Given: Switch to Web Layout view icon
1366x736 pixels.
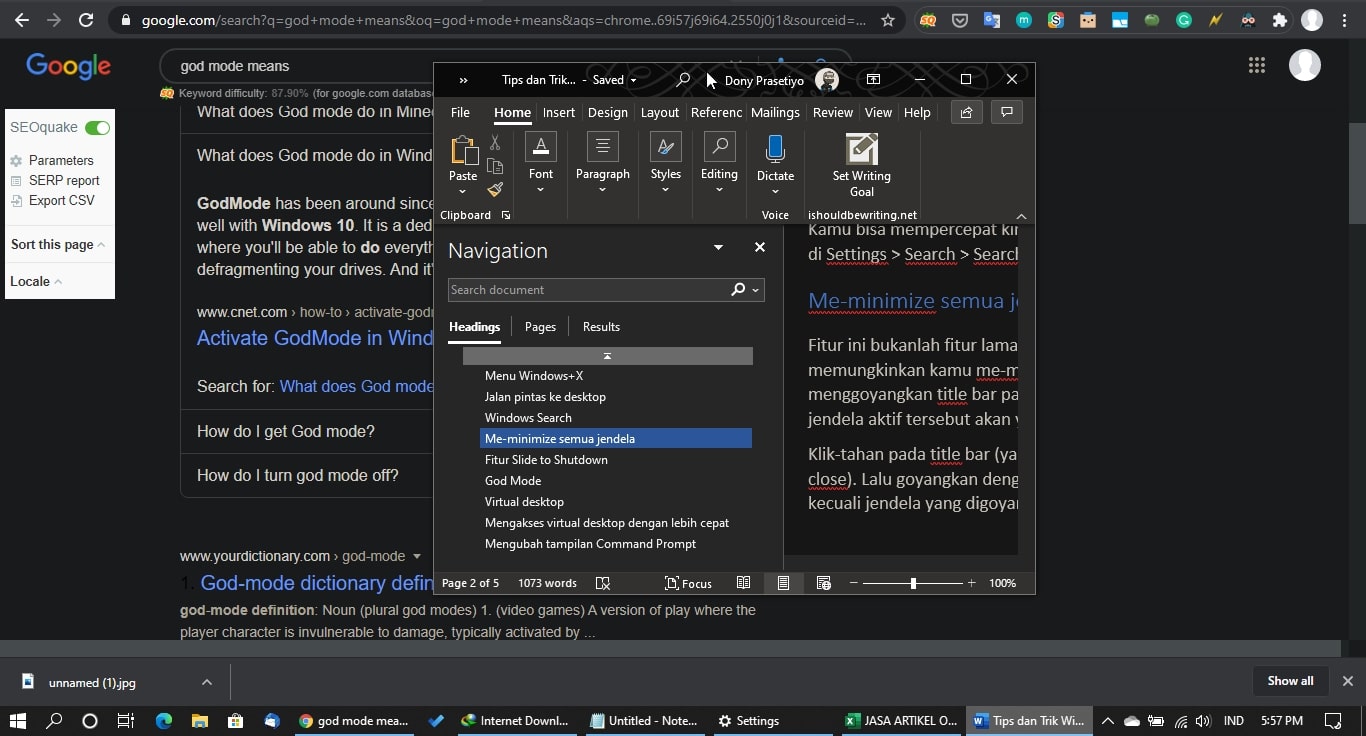Looking at the screenshot, I should click(823, 583).
